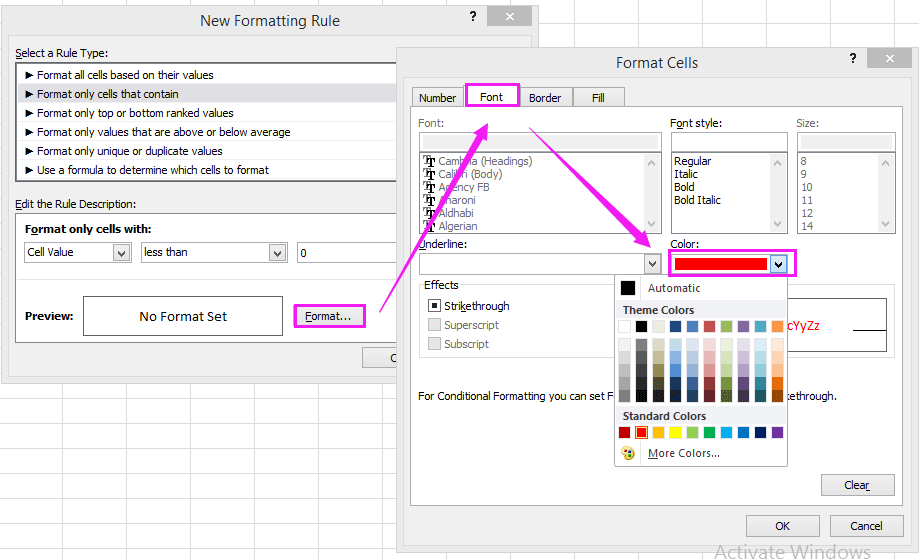Expand the font Color dropdown arrow
The height and width of the screenshot is (560, 919).
coord(778,264)
